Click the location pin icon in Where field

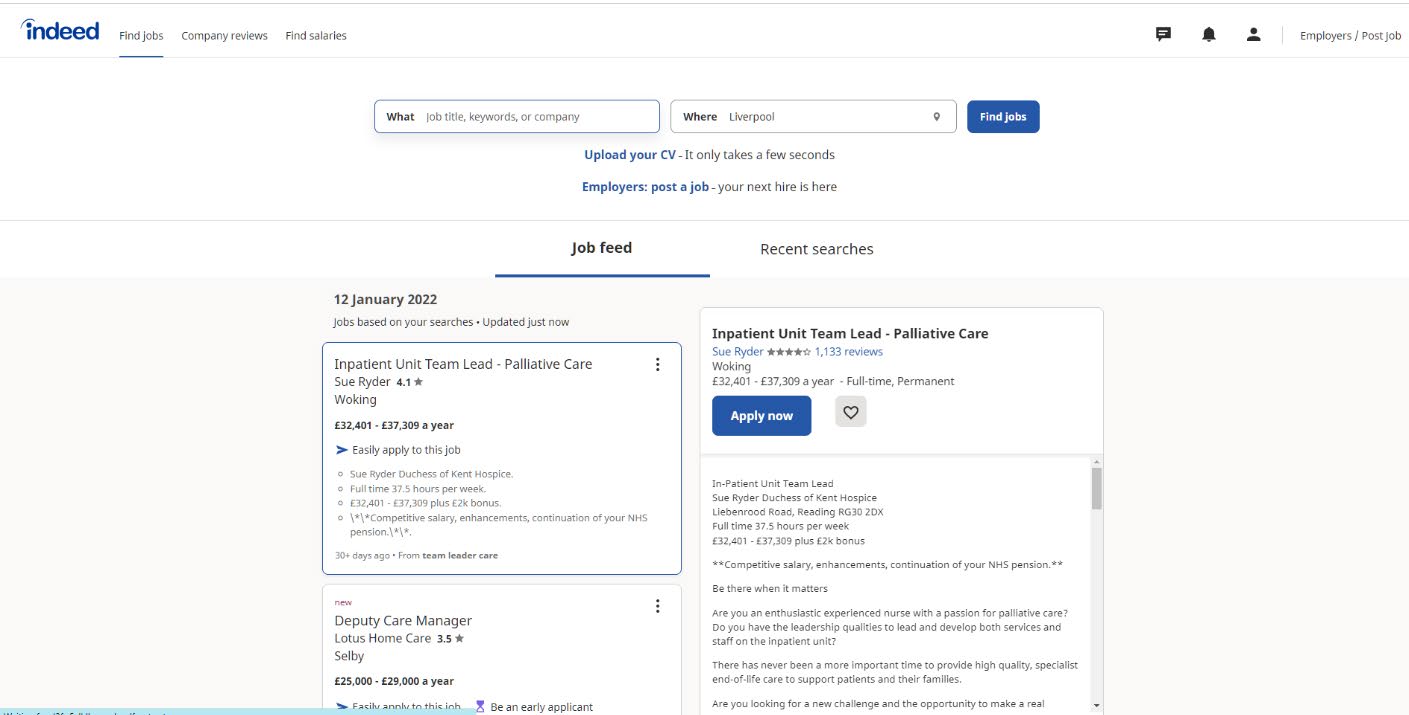(x=937, y=117)
